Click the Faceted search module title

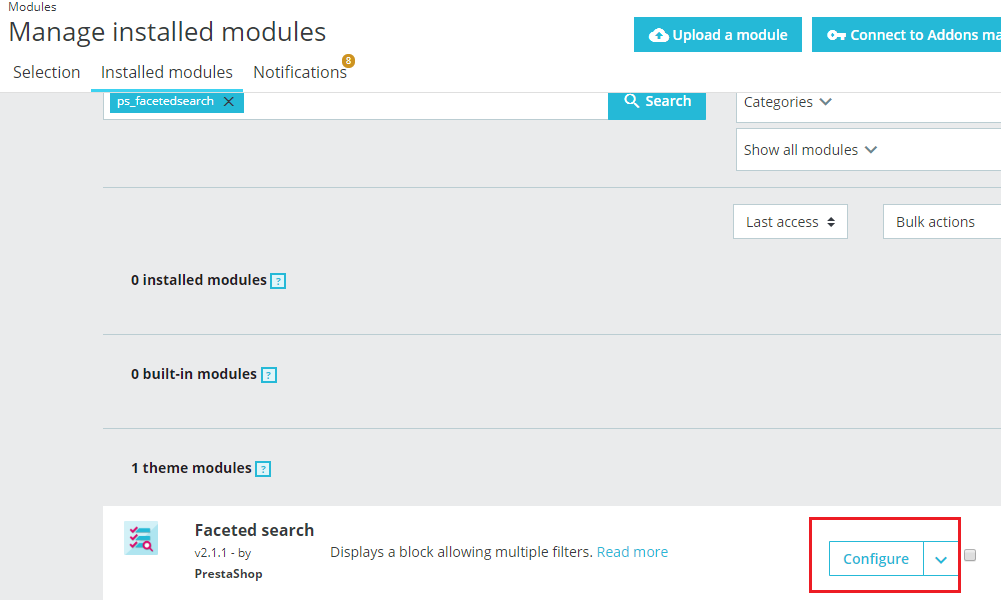[x=254, y=530]
